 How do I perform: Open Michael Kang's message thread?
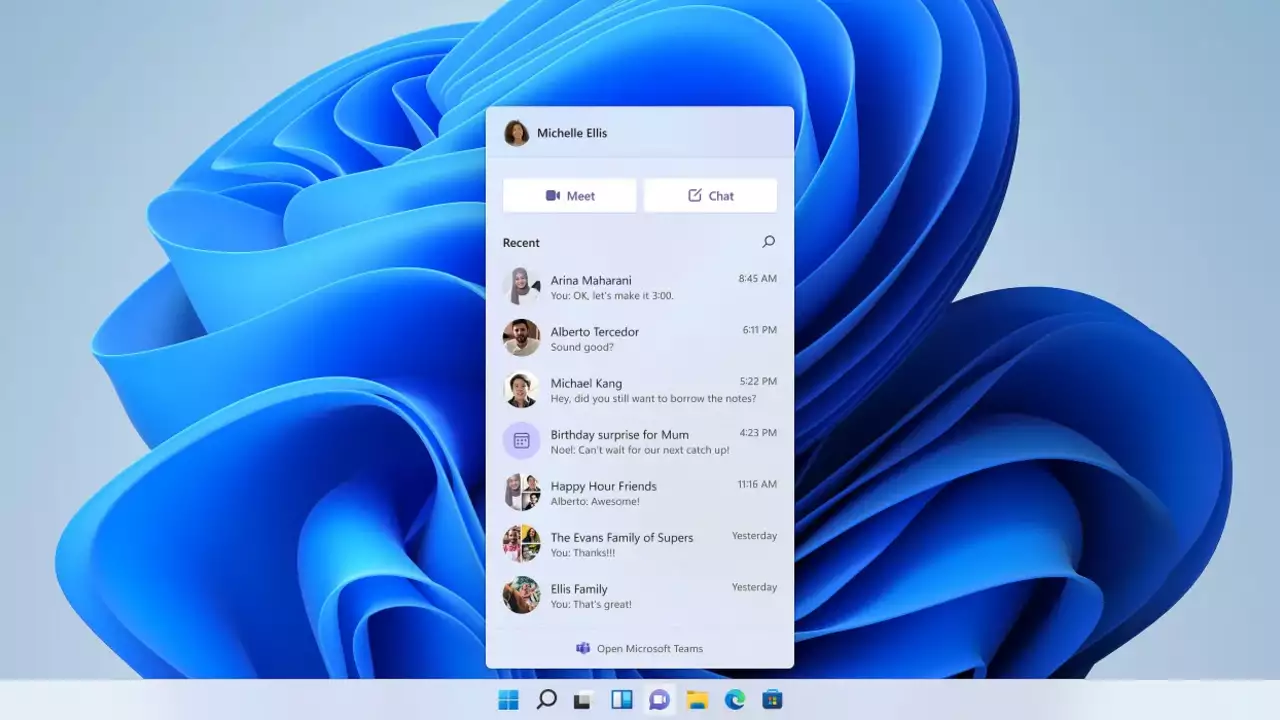[x=640, y=390]
